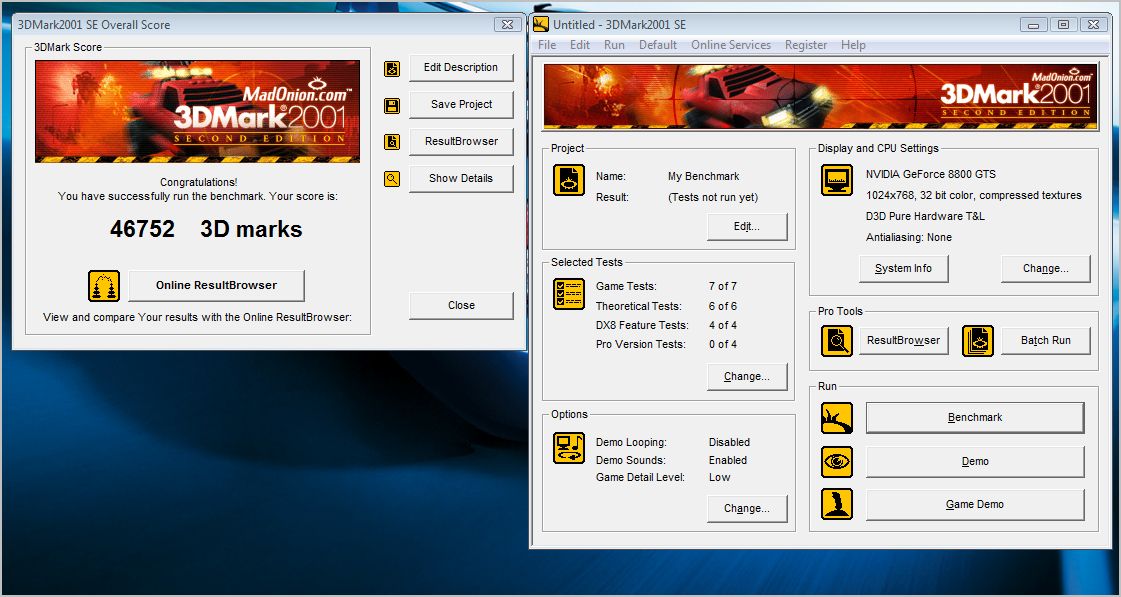Click the Show Details button
Viewport: 1121px width, 597px height.
(461, 179)
